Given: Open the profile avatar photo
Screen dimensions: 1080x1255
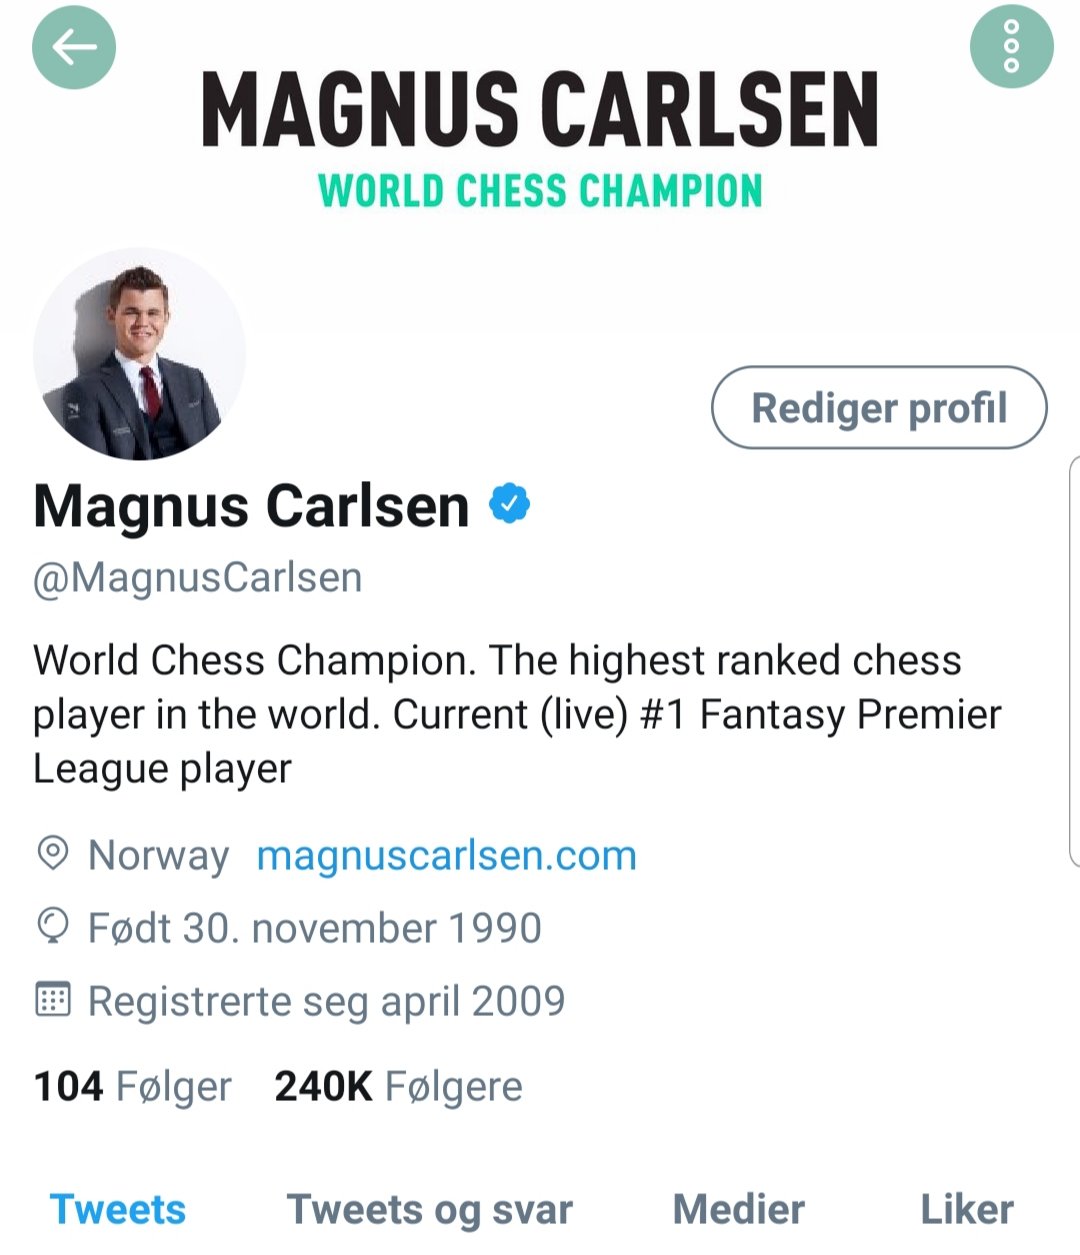Looking at the screenshot, I should [x=139, y=354].
